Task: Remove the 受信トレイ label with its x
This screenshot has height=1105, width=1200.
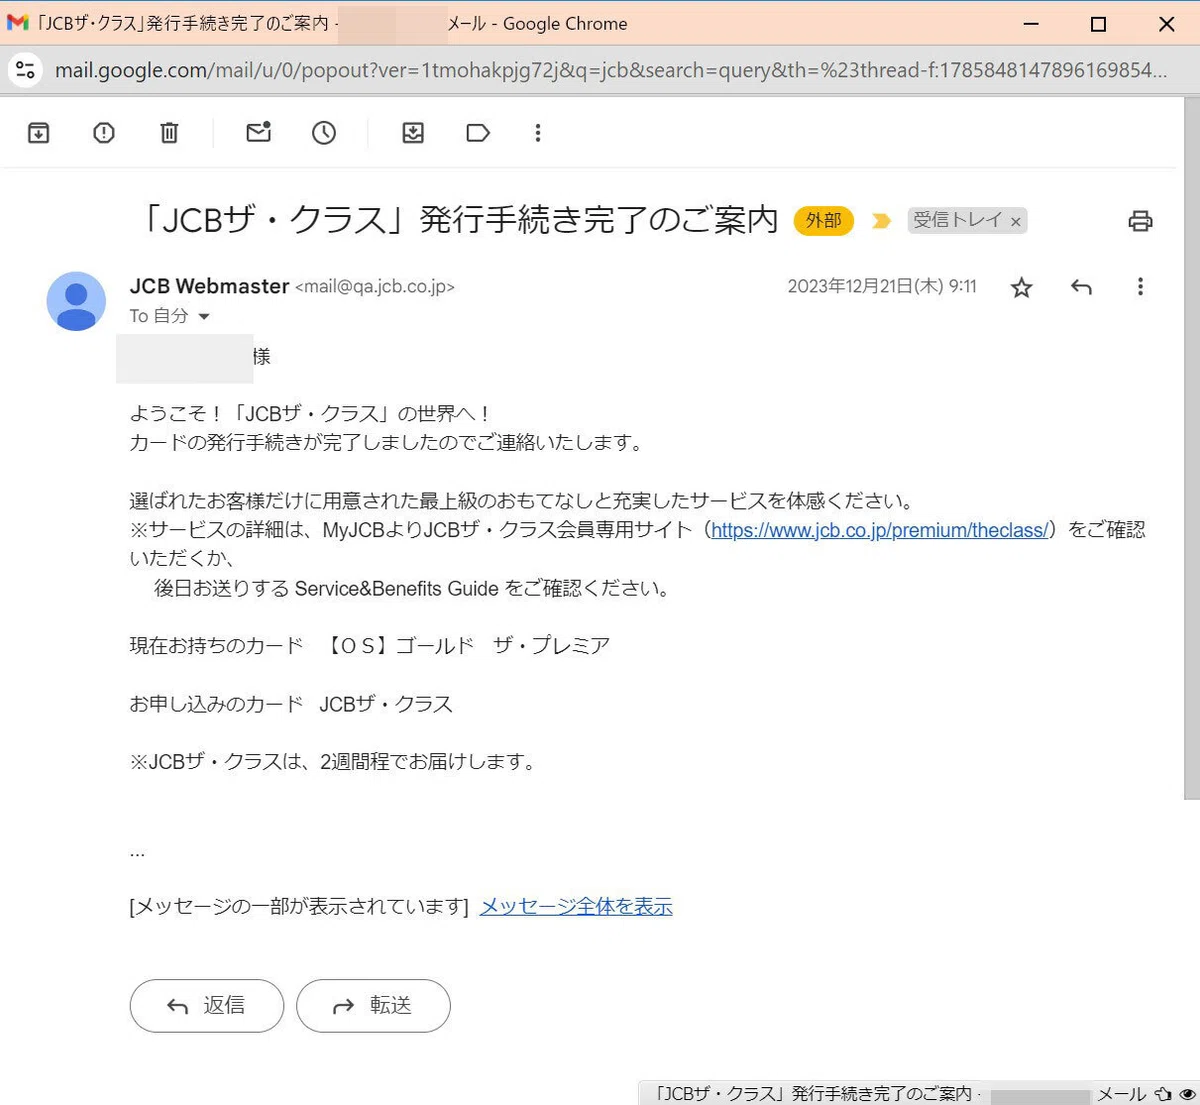Action: pyautogui.click(x=1016, y=222)
